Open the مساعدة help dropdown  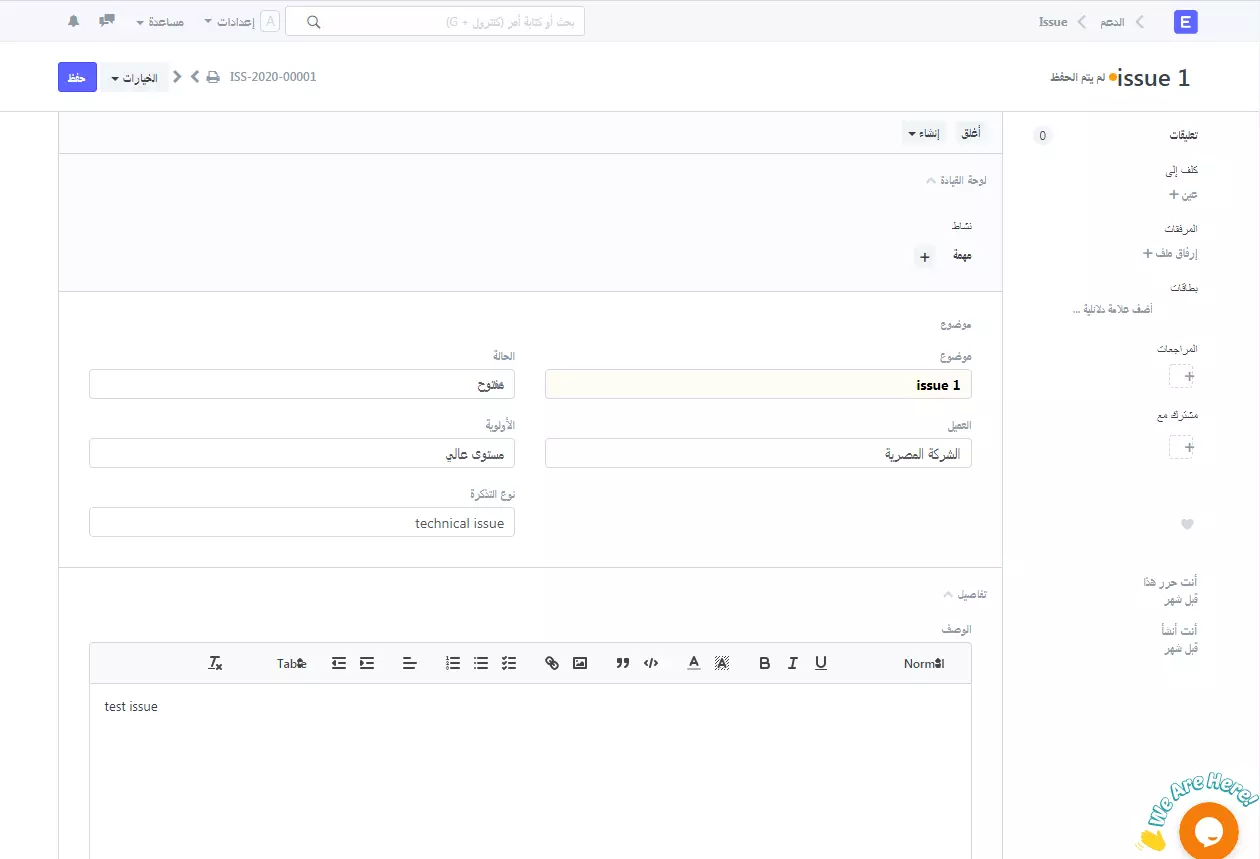tap(160, 21)
